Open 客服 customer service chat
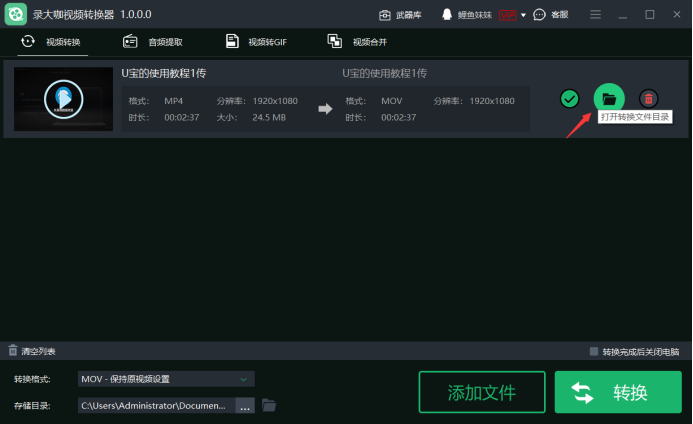 coord(551,15)
